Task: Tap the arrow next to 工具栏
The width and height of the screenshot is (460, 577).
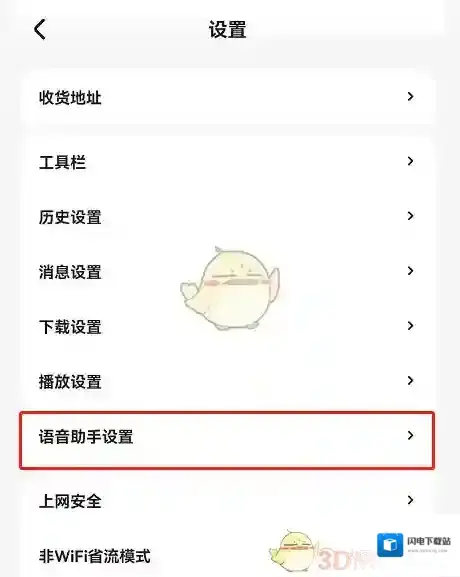Action: 410,161
